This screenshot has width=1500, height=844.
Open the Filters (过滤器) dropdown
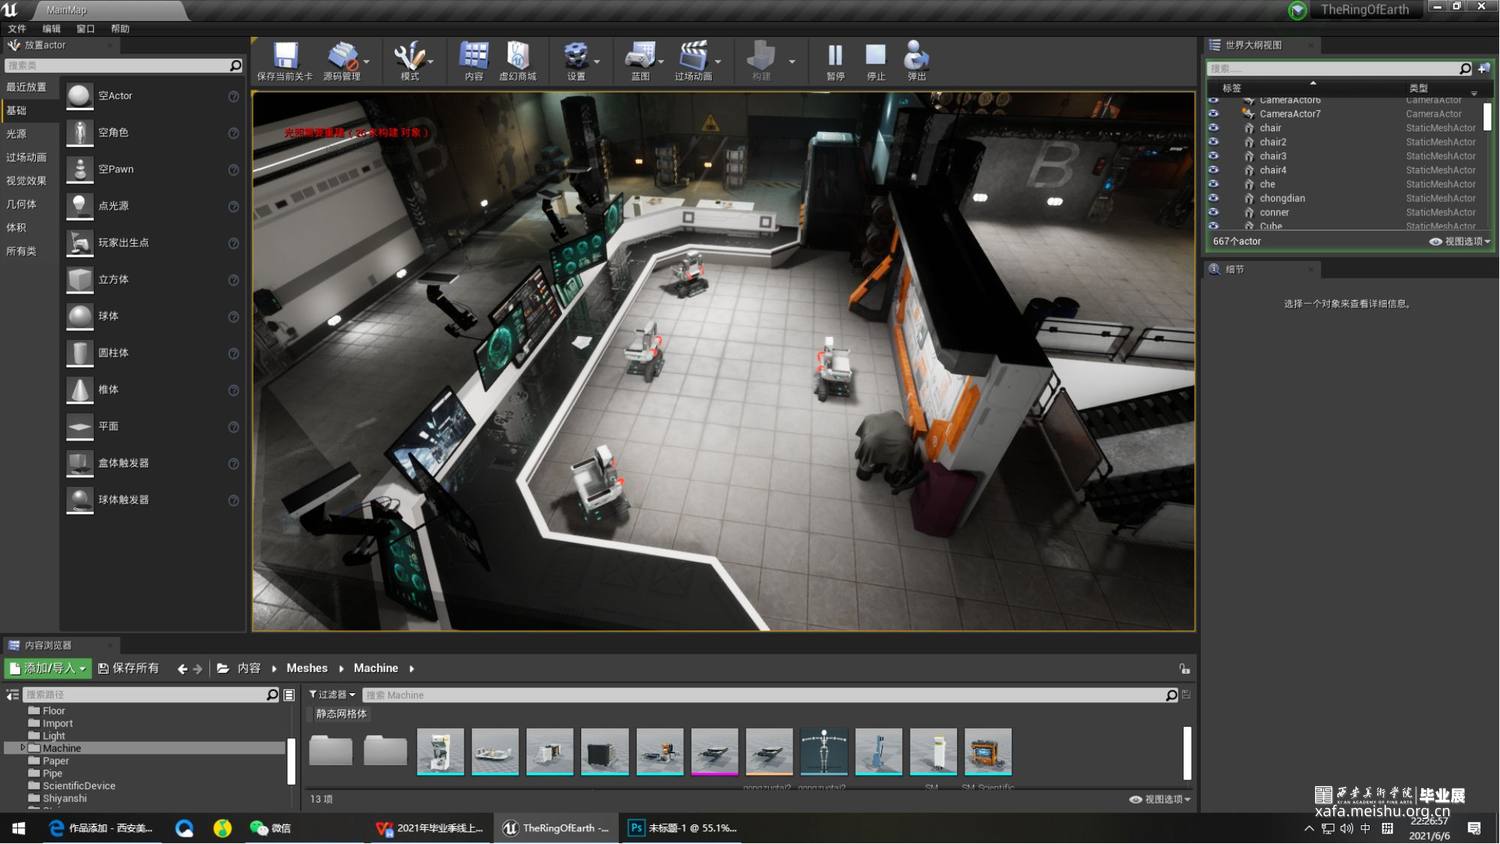332,695
